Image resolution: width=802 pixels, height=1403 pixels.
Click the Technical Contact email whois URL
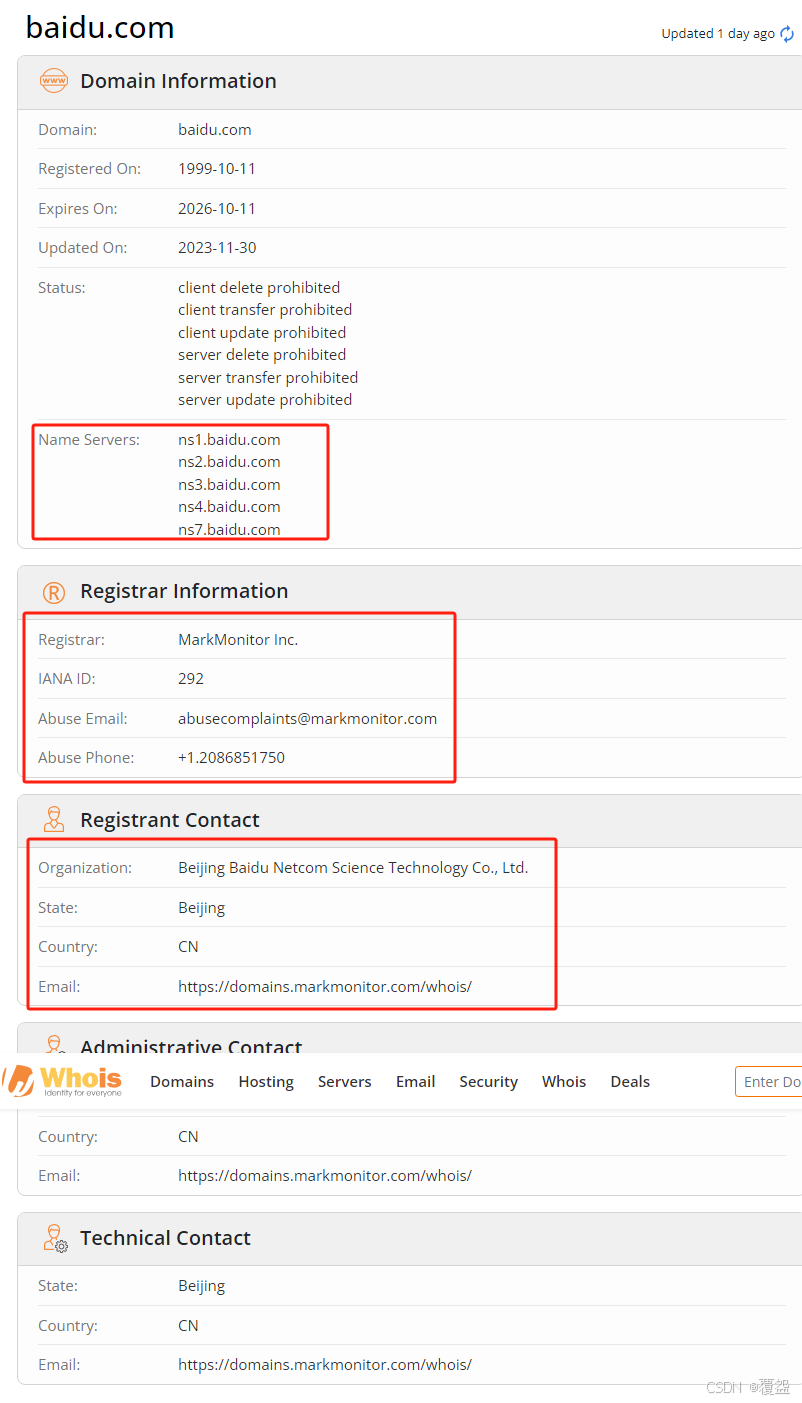click(325, 1365)
